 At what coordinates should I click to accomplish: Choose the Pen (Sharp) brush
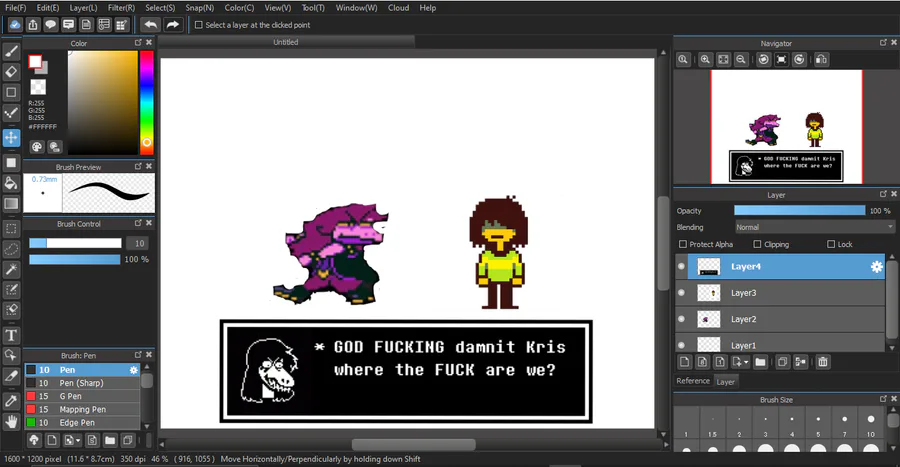pos(82,383)
